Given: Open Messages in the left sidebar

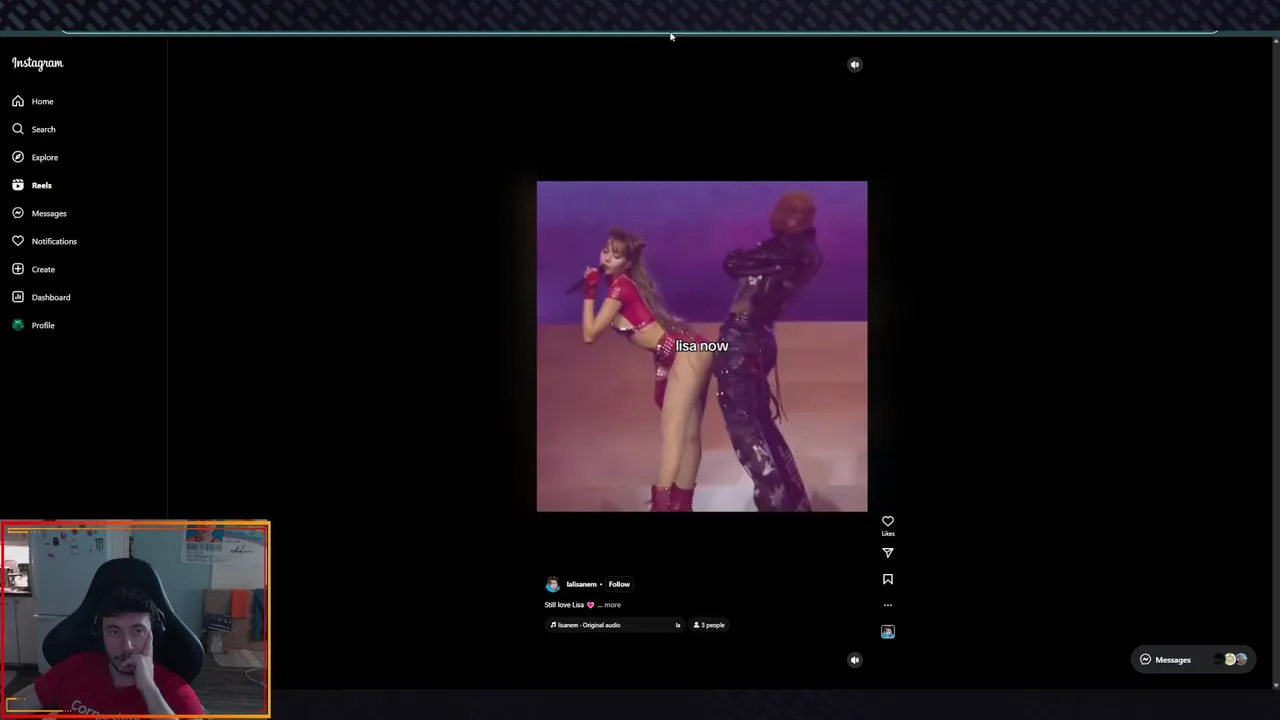Looking at the screenshot, I should coord(39,213).
